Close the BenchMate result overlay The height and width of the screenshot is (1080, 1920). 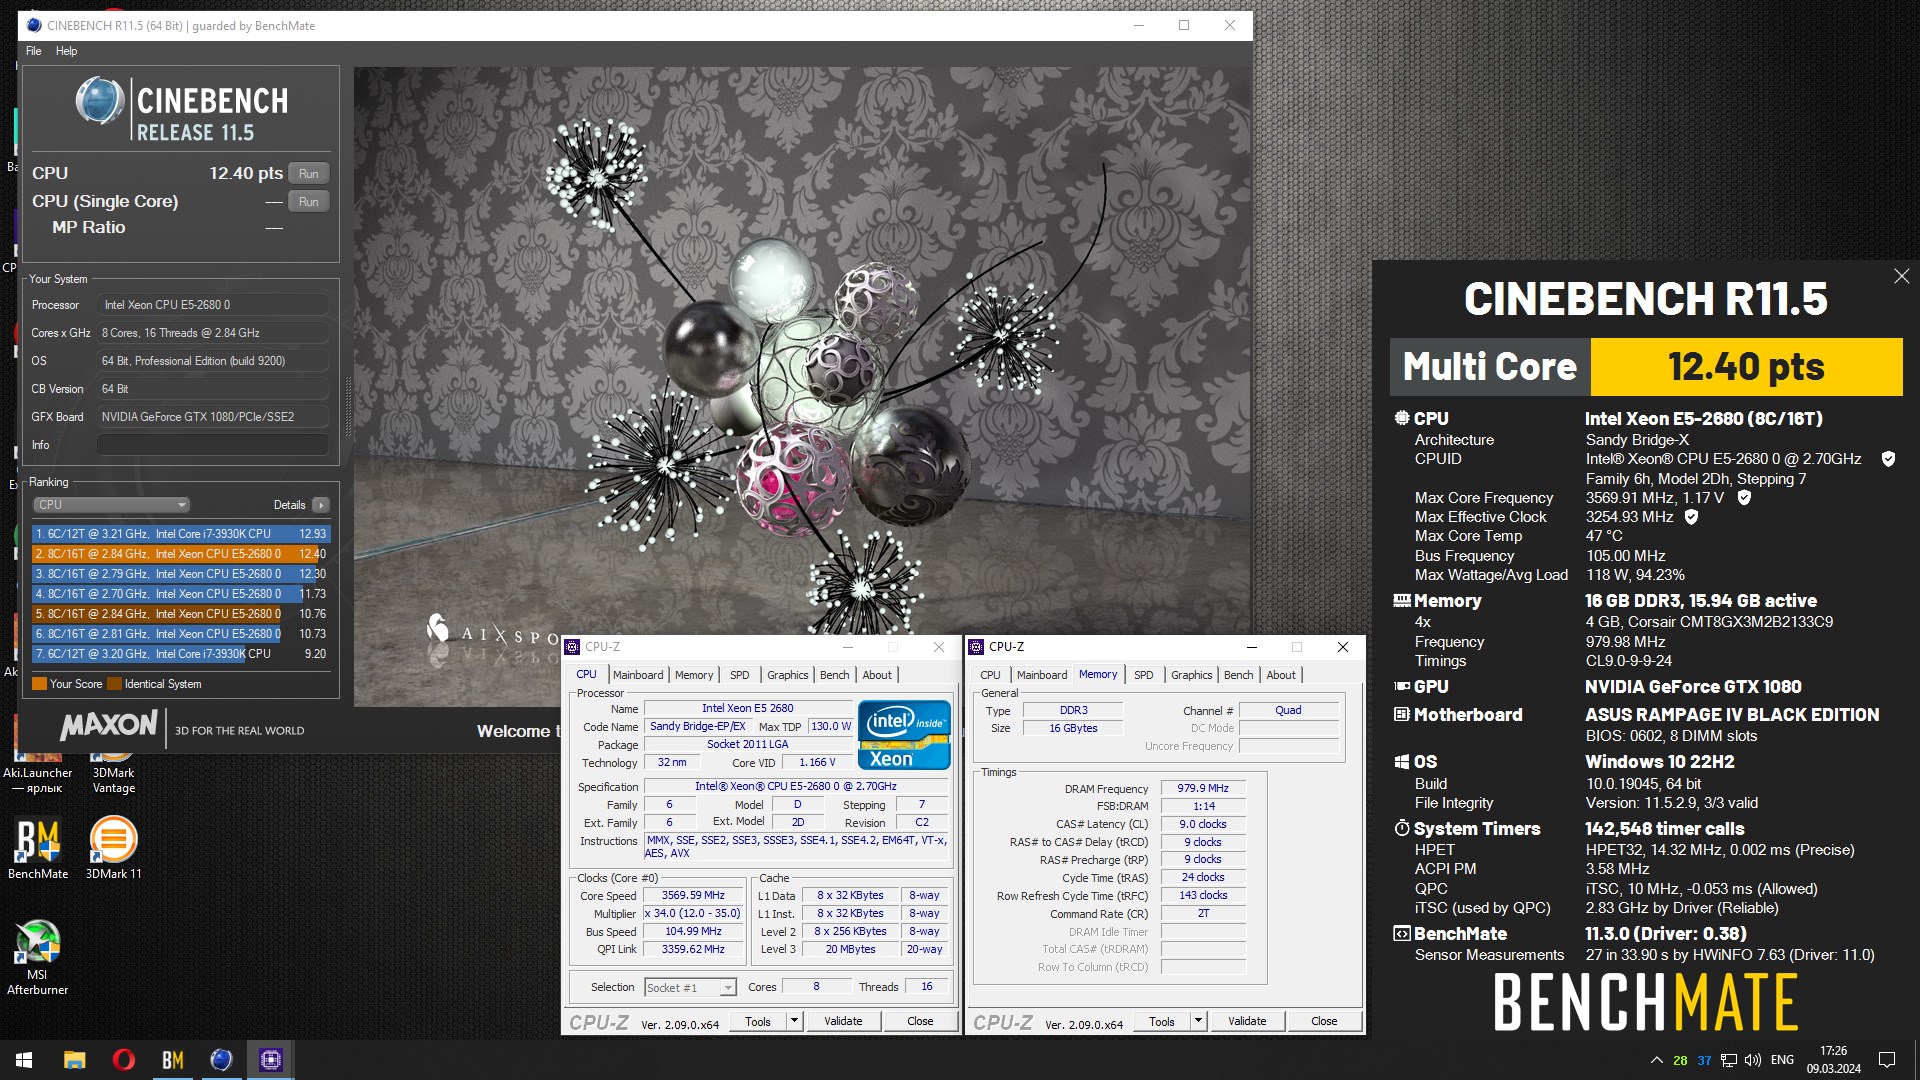point(1901,276)
